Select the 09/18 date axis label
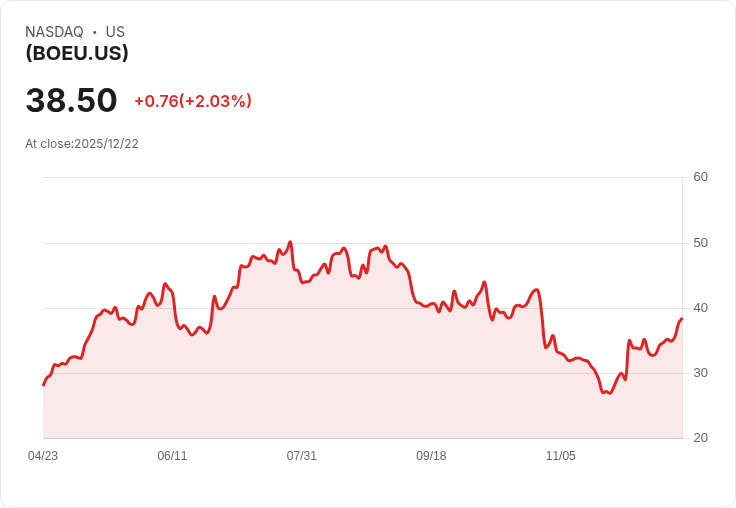This screenshot has width=736, height=508. pos(431,456)
